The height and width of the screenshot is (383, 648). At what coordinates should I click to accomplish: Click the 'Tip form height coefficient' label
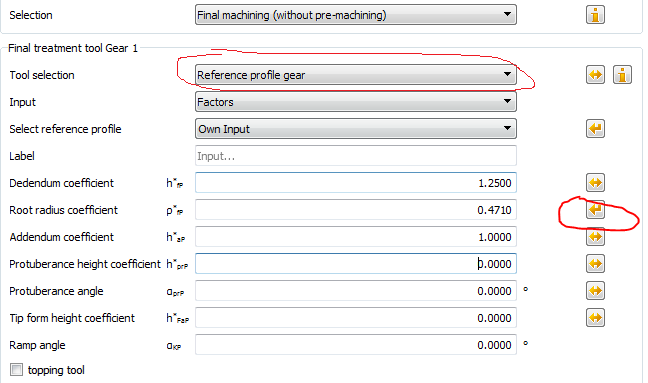(x=72, y=318)
